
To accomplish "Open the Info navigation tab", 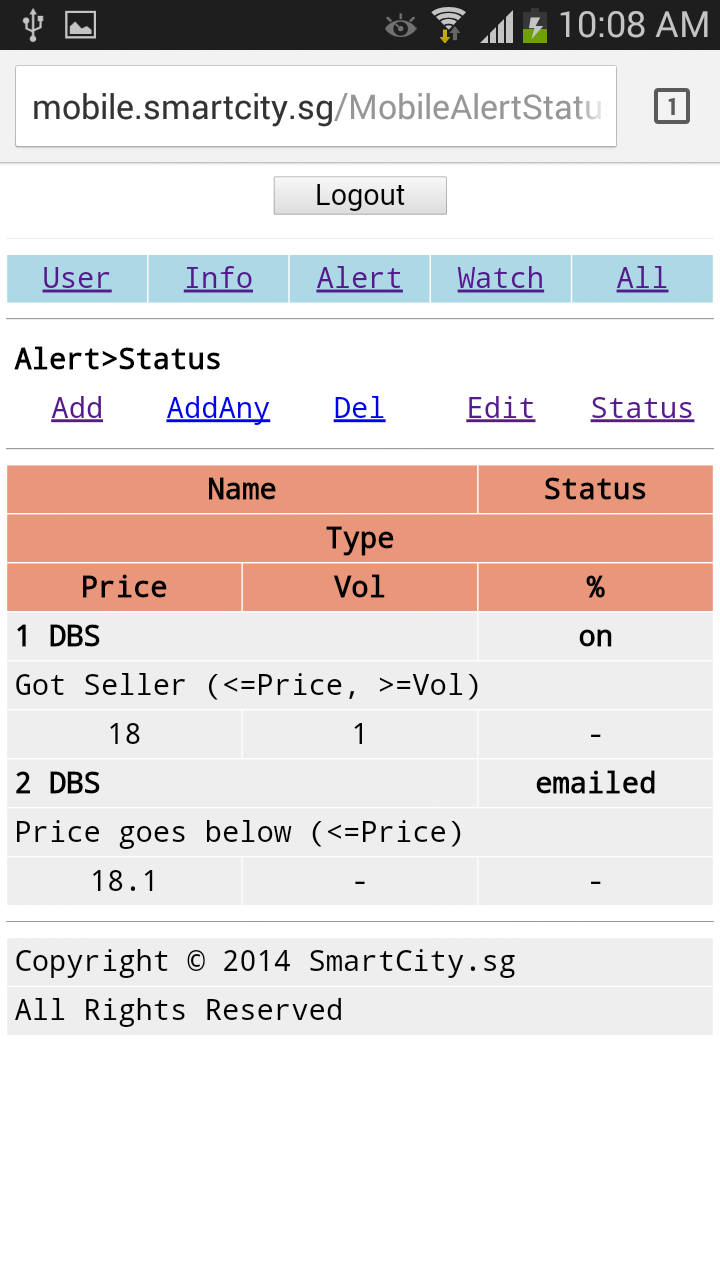I will pyautogui.click(x=218, y=278).
